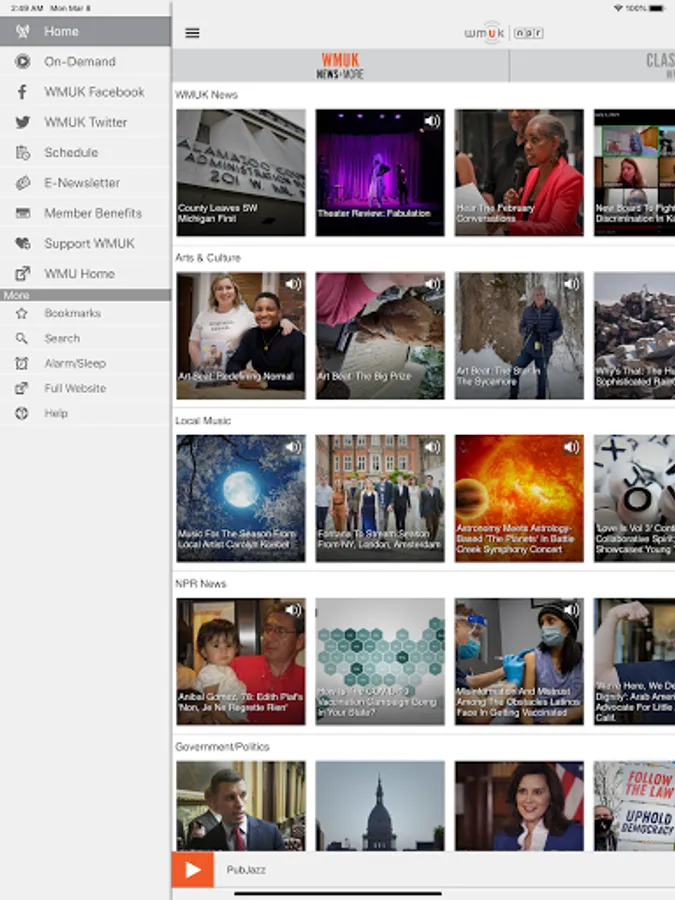675x900 pixels.
Task: Tap the Member Benefits card icon
Action: tap(22, 213)
